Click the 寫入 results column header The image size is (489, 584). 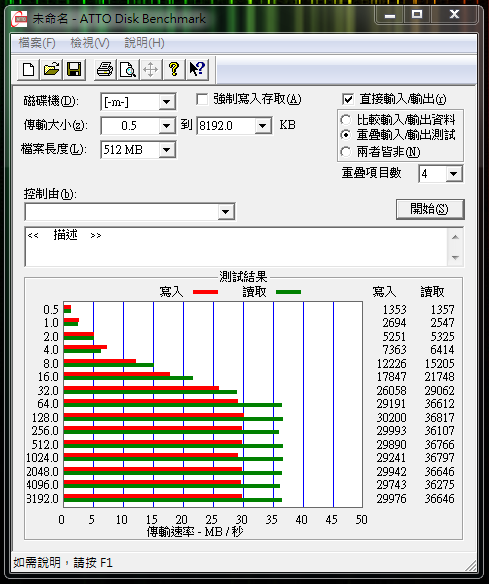click(x=384, y=292)
